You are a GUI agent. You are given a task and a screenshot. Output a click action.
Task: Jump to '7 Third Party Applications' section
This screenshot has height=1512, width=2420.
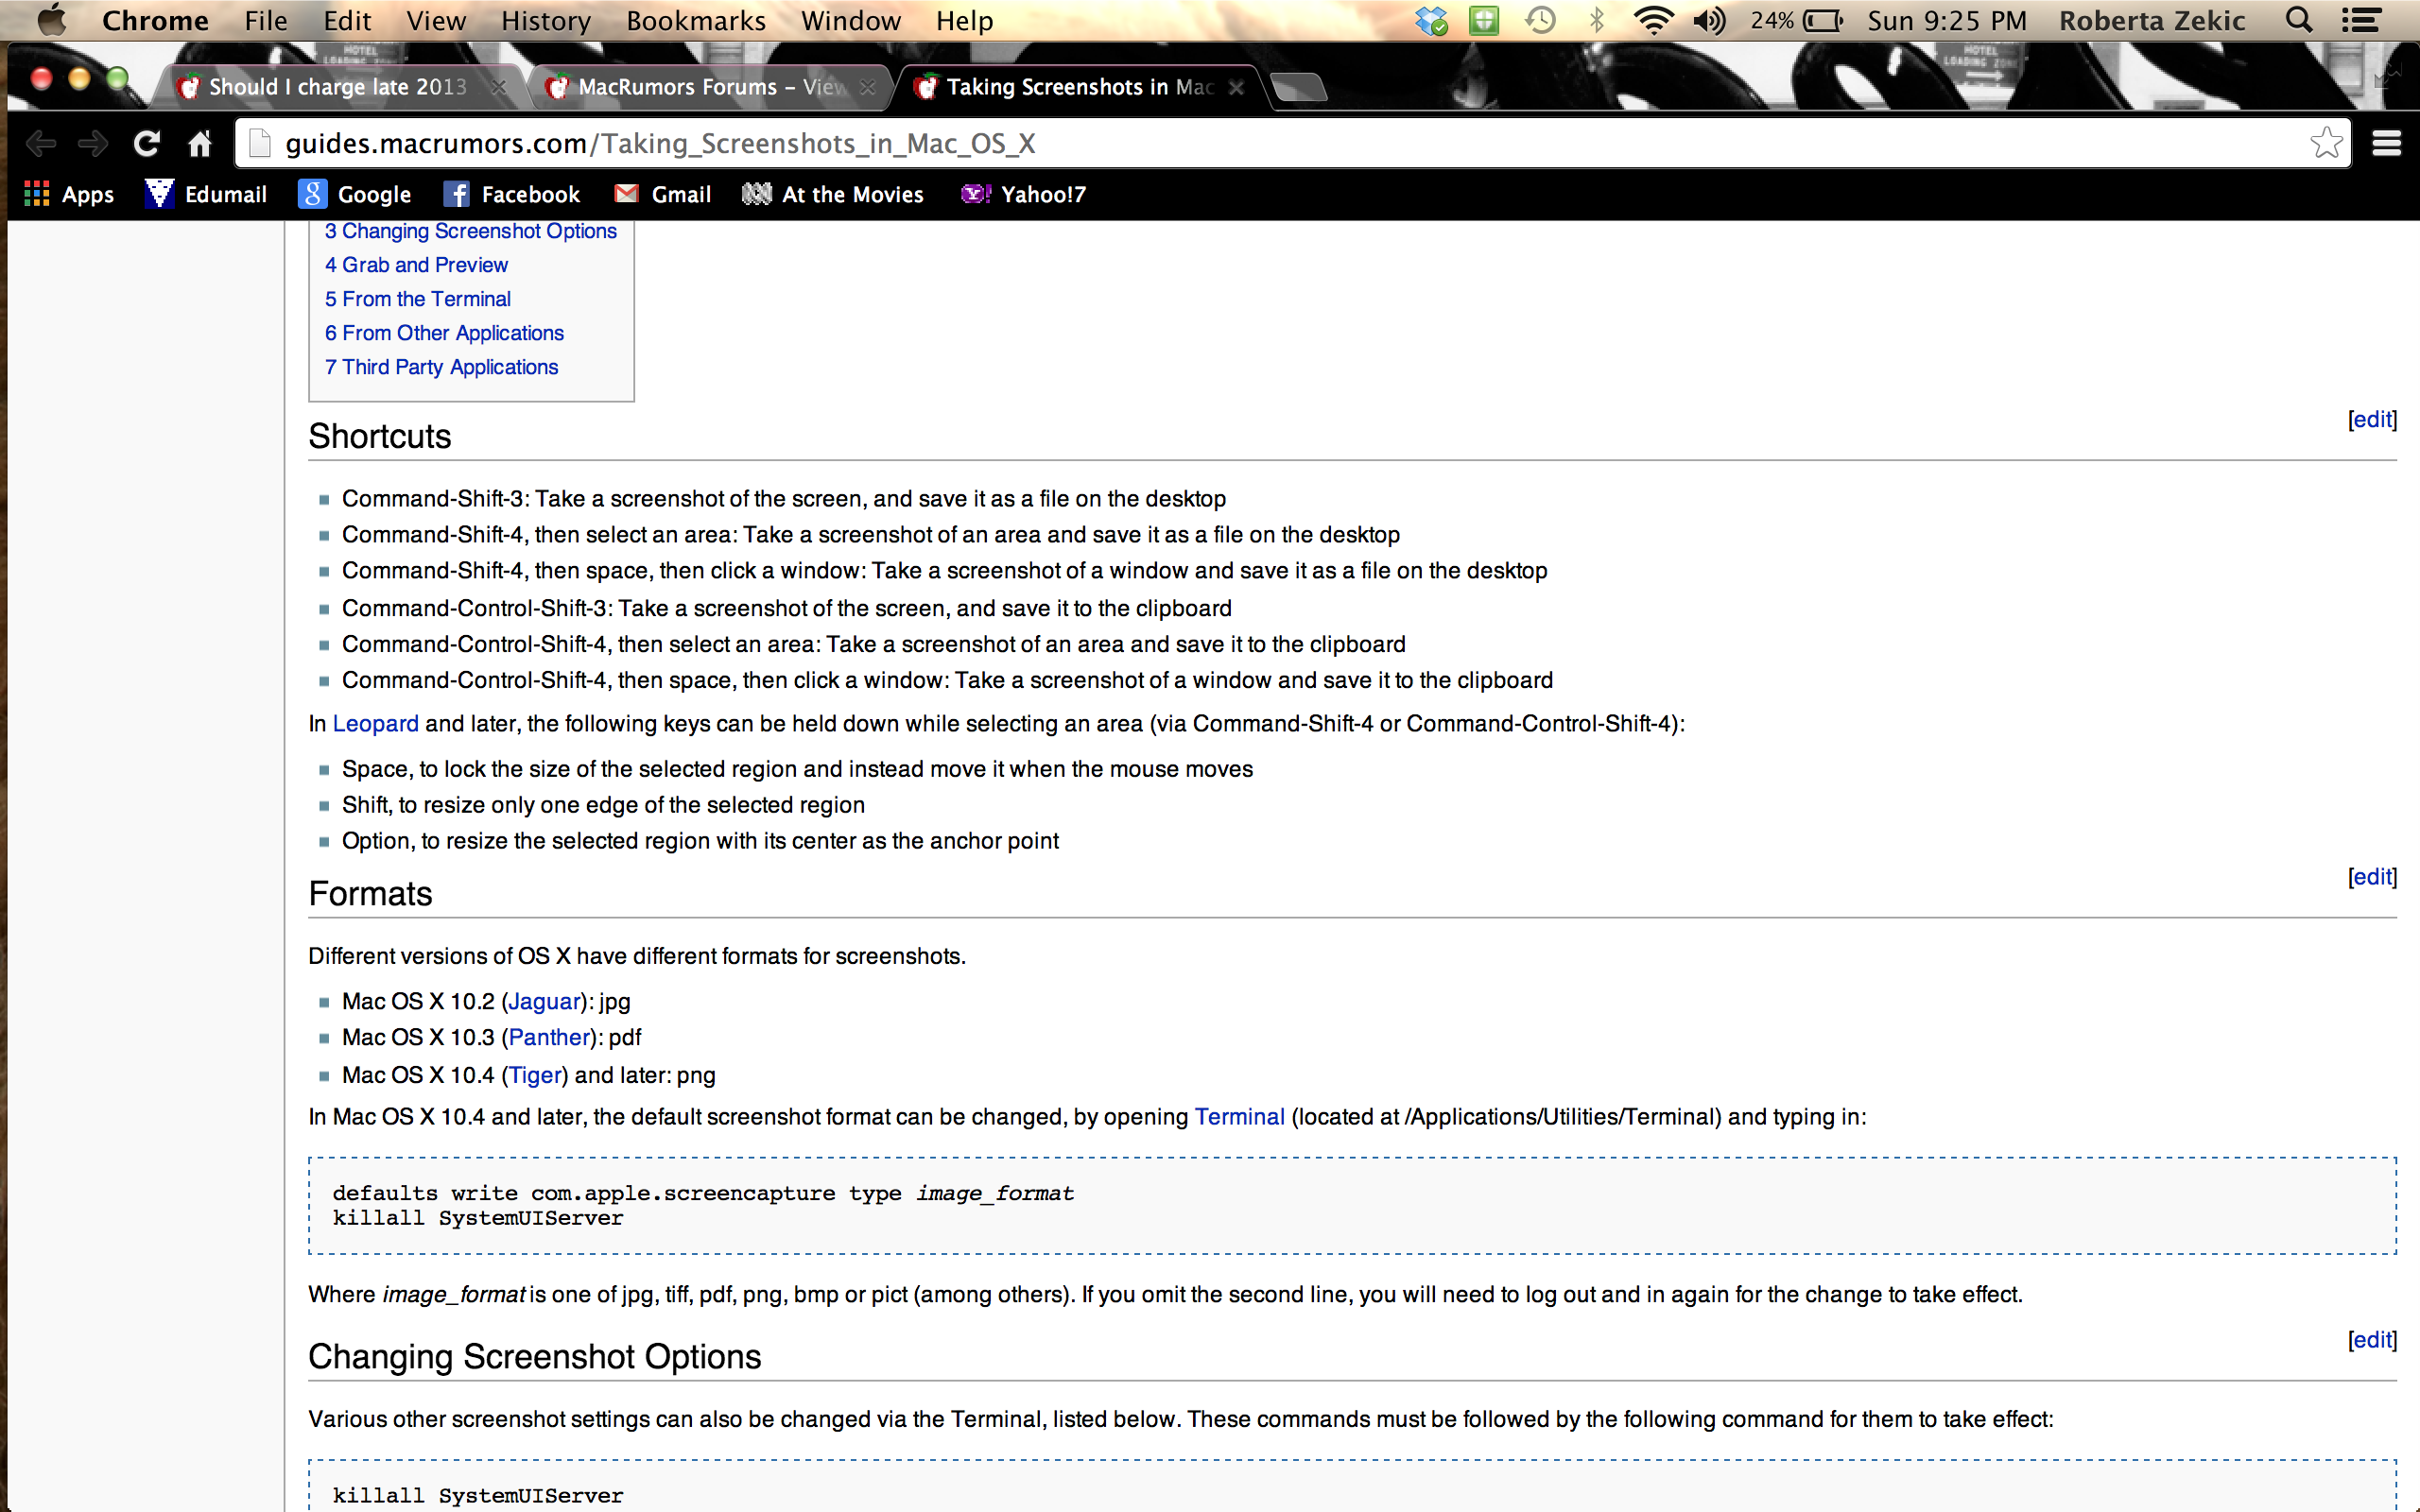[x=441, y=367]
